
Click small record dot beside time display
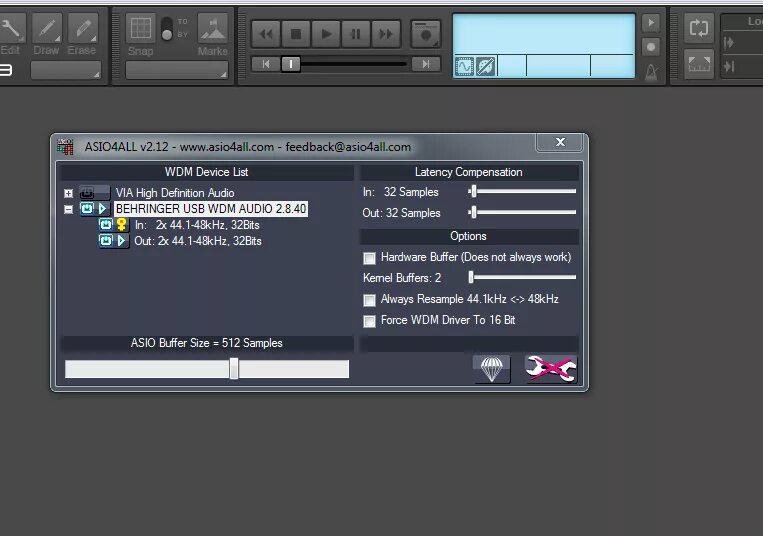651,47
